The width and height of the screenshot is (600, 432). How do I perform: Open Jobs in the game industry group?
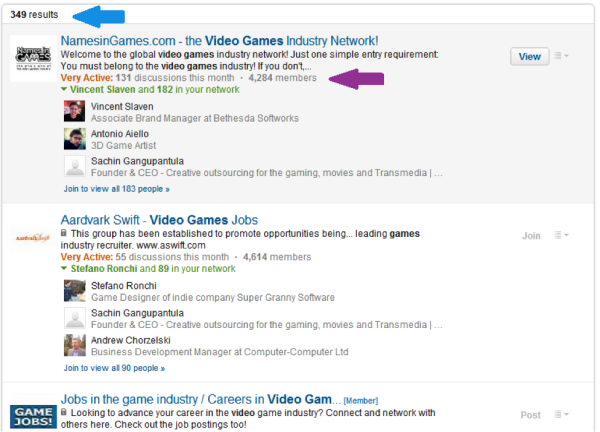pos(201,399)
